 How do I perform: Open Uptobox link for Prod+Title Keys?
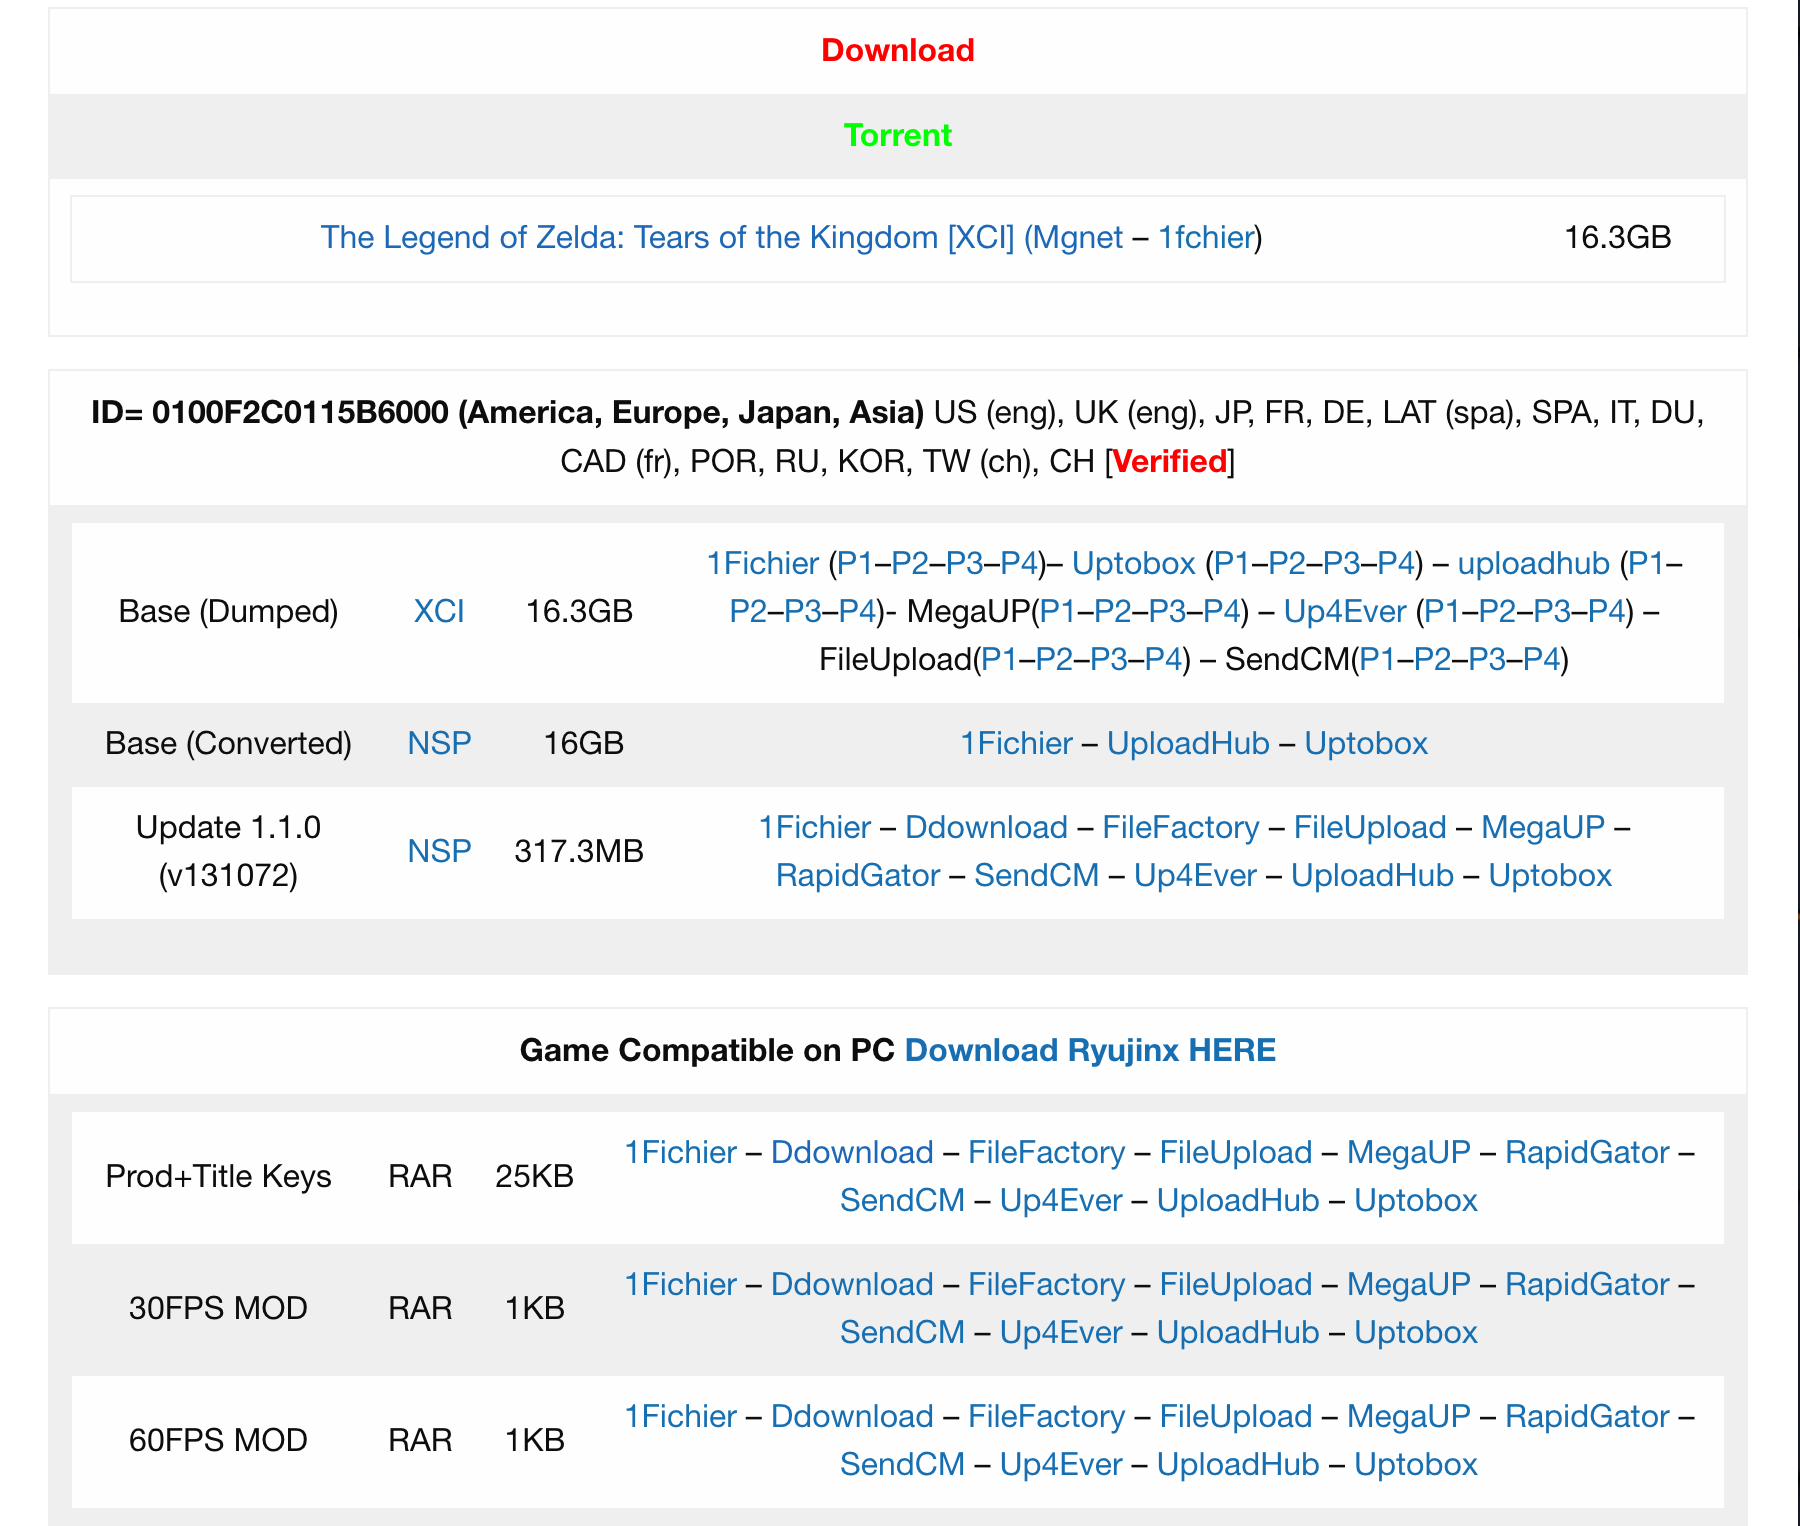click(1416, 1200)
